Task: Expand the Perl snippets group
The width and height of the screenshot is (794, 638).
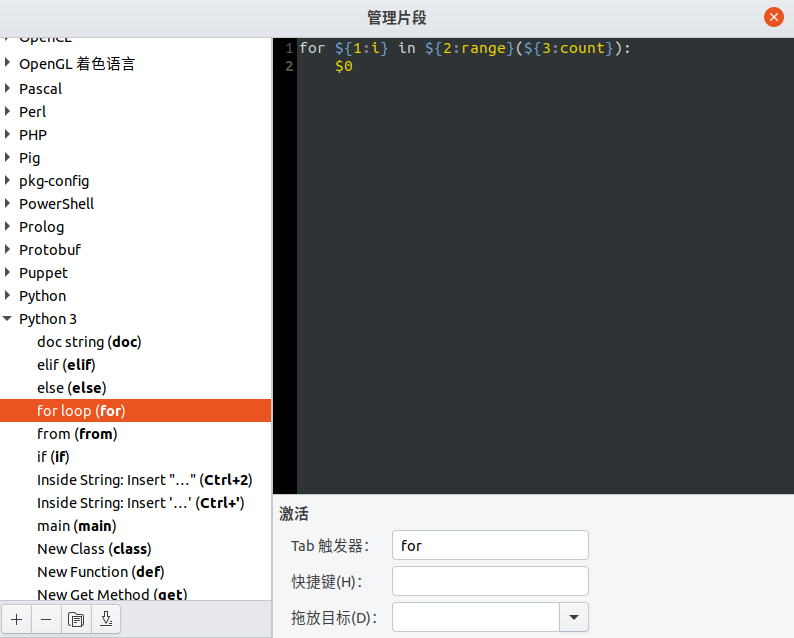Action: point(7,111)
